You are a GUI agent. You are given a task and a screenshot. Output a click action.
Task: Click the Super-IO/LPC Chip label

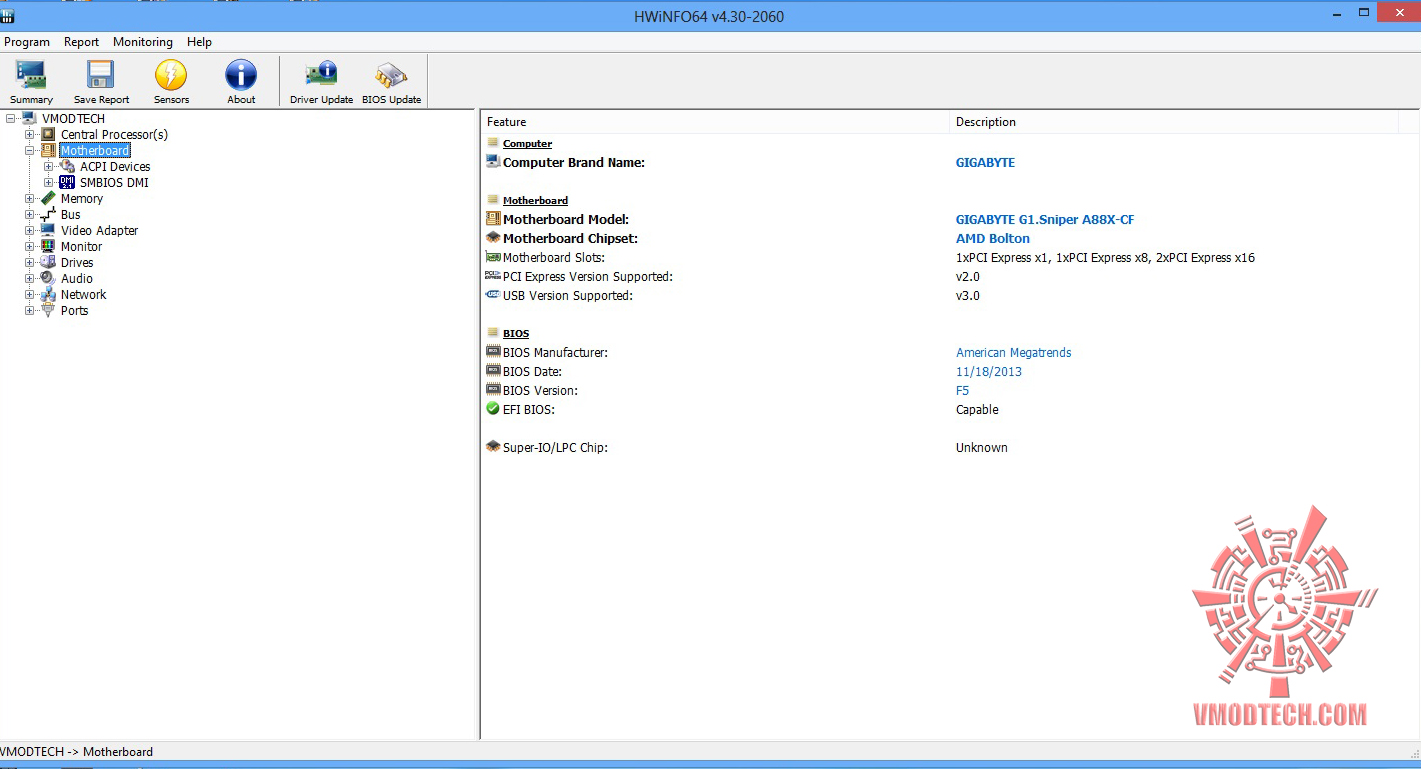555,448
